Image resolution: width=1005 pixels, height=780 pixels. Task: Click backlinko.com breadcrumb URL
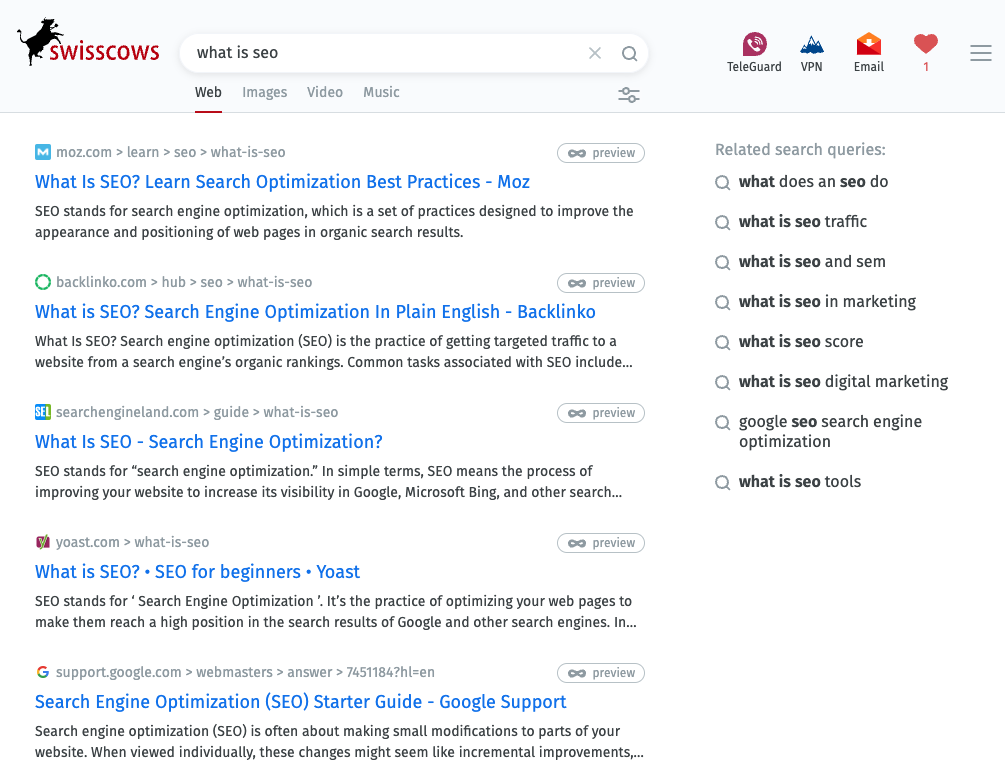click(184, 282)
